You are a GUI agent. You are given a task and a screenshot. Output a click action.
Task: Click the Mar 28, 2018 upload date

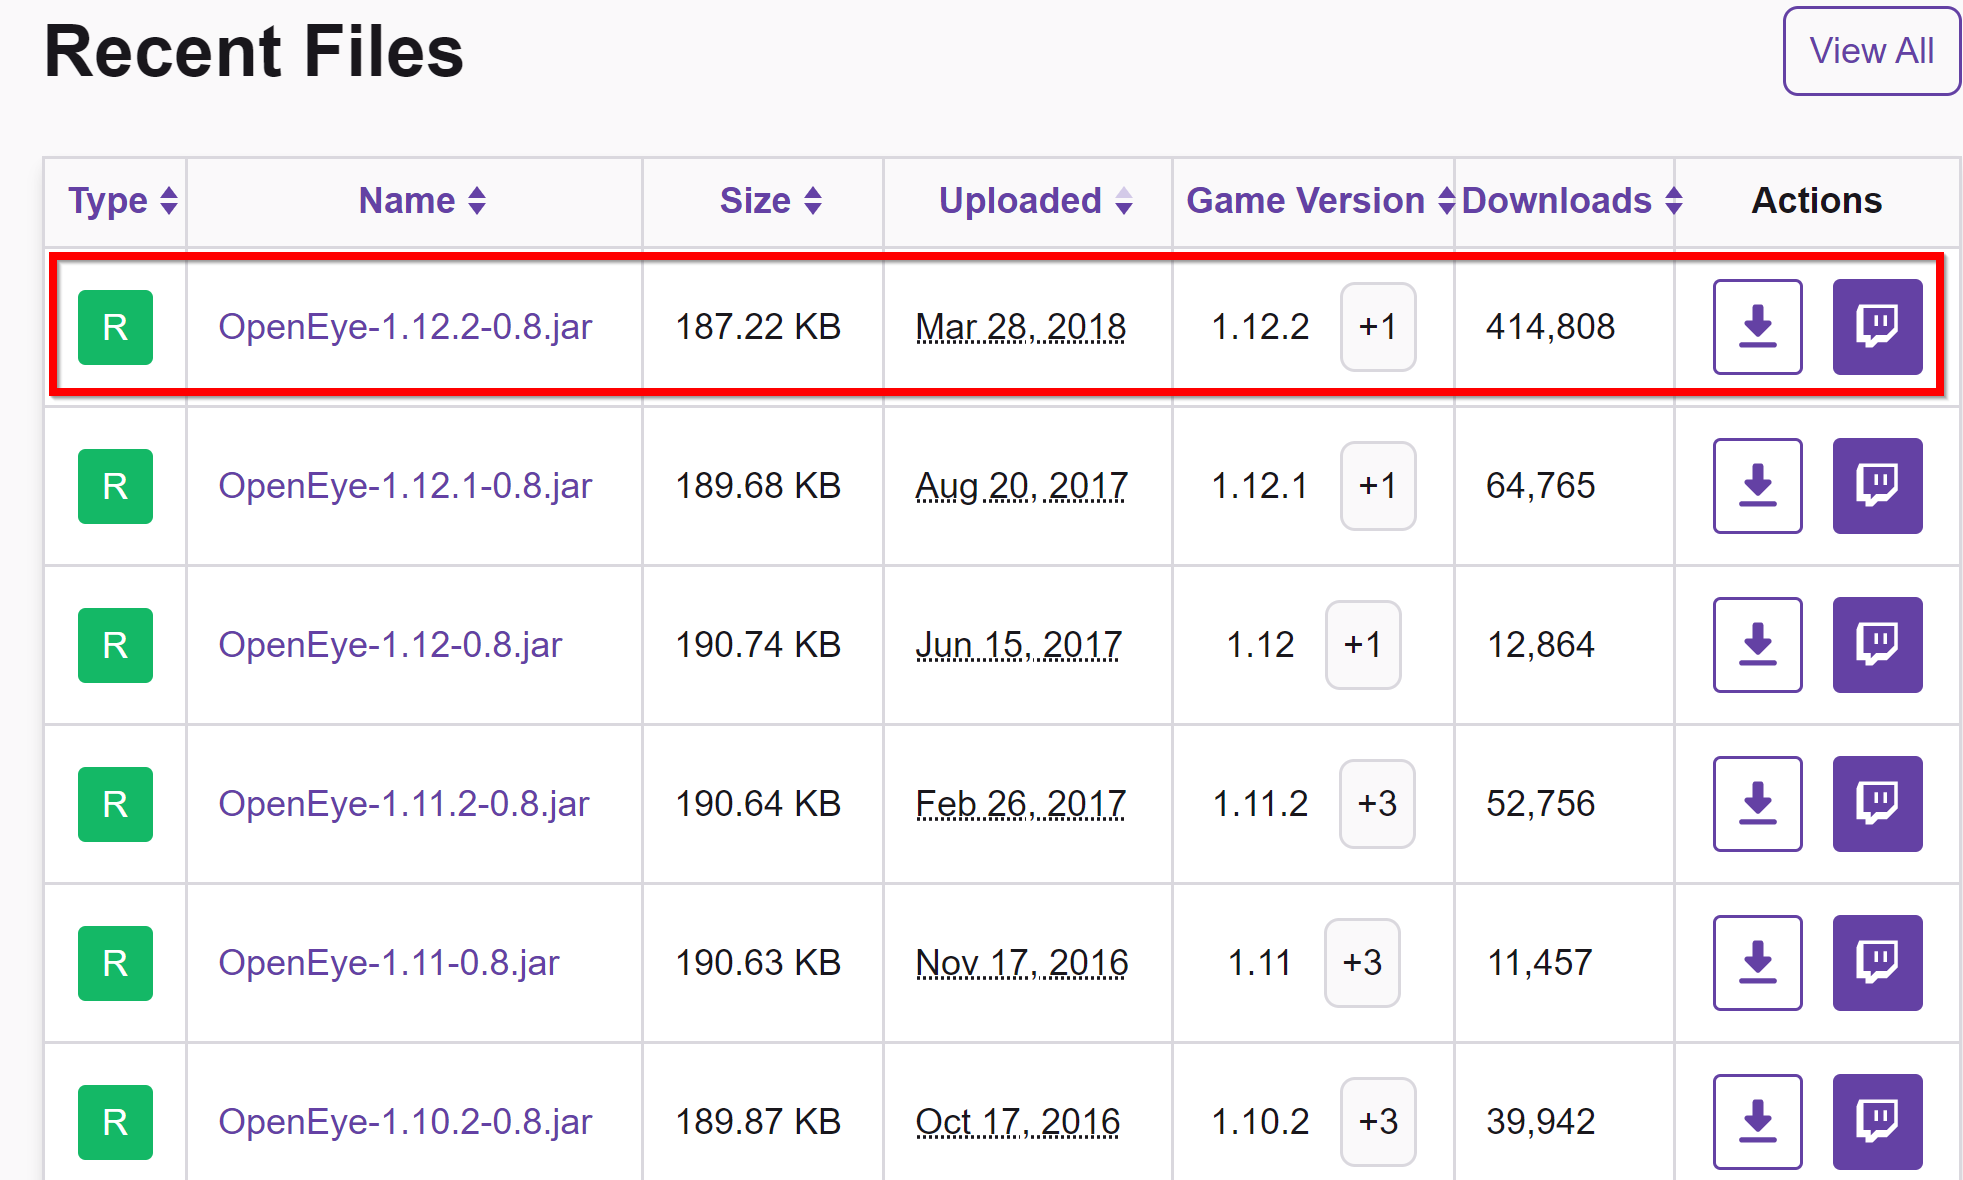pos(1021,327)
